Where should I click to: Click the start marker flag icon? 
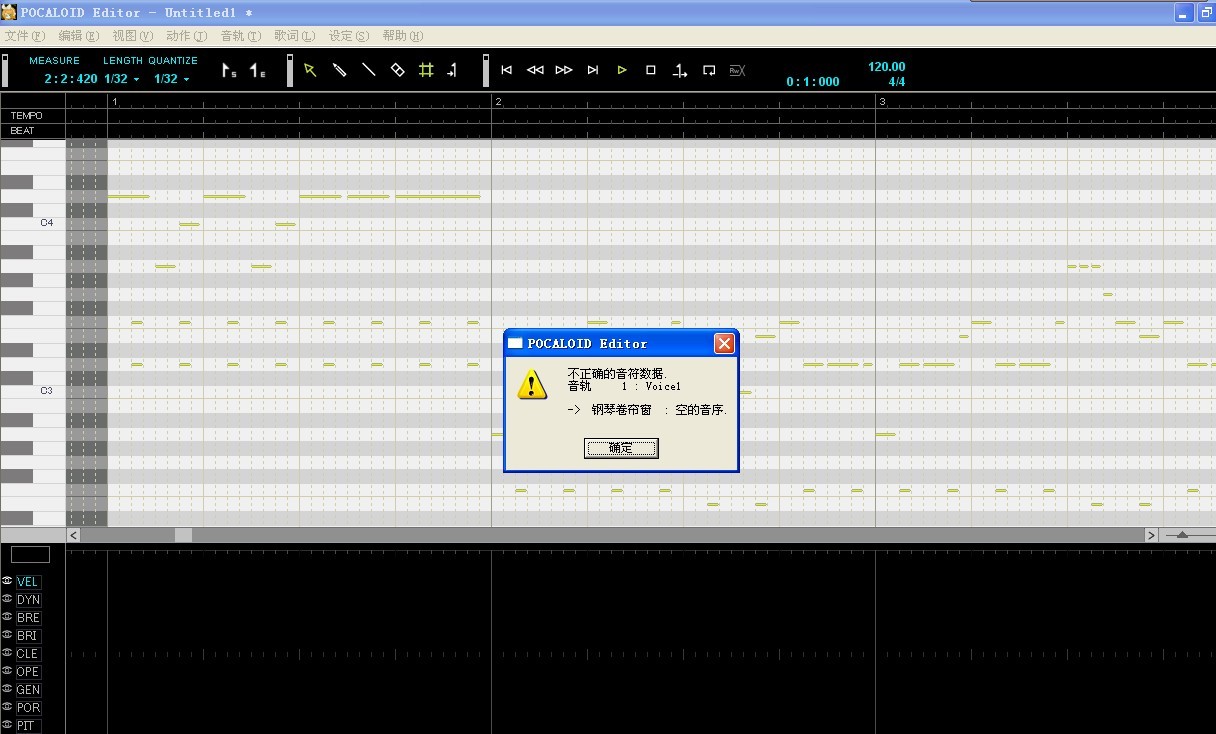coord(229,70)
